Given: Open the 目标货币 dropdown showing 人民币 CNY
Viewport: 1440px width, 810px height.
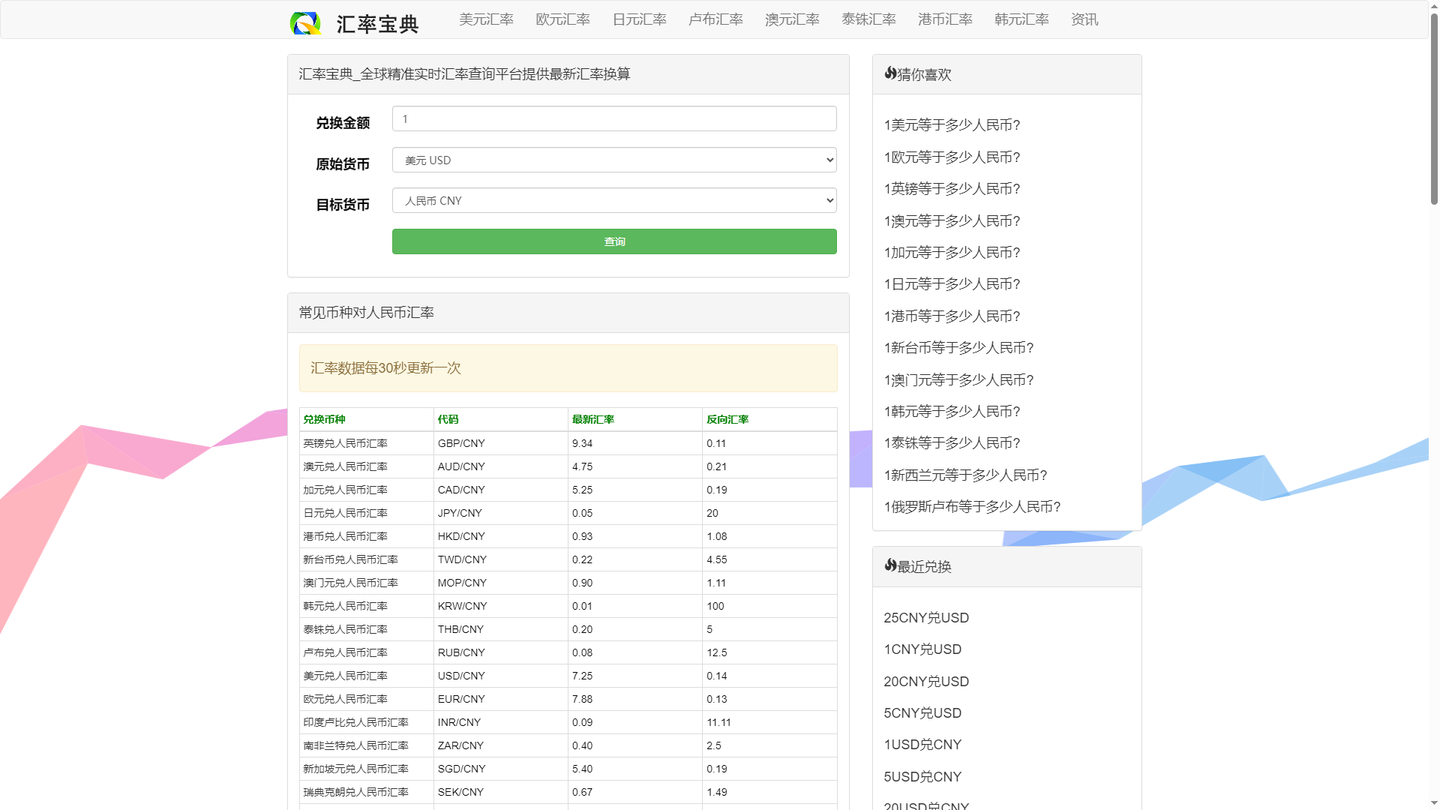Looking at the screenshot, I should [614, 200].
